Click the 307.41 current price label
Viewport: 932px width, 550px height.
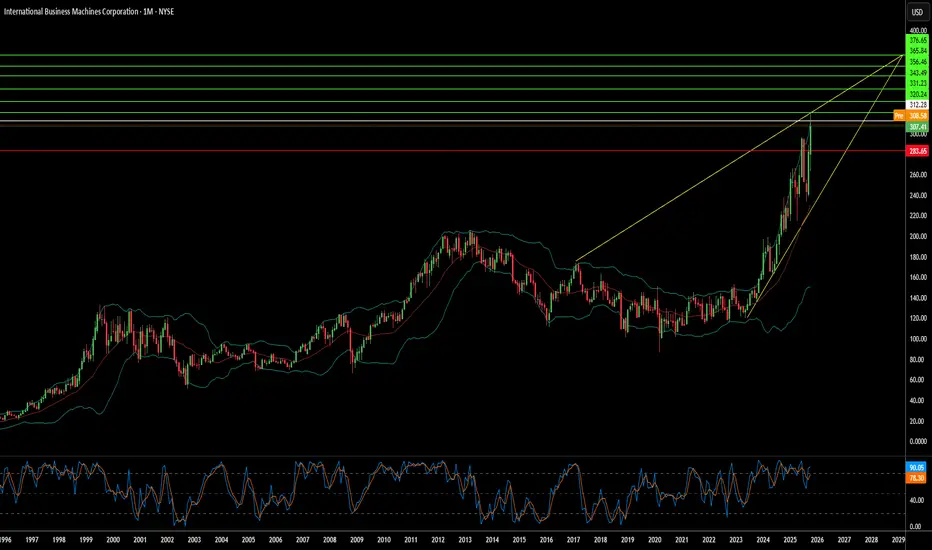tap(917, 127)
